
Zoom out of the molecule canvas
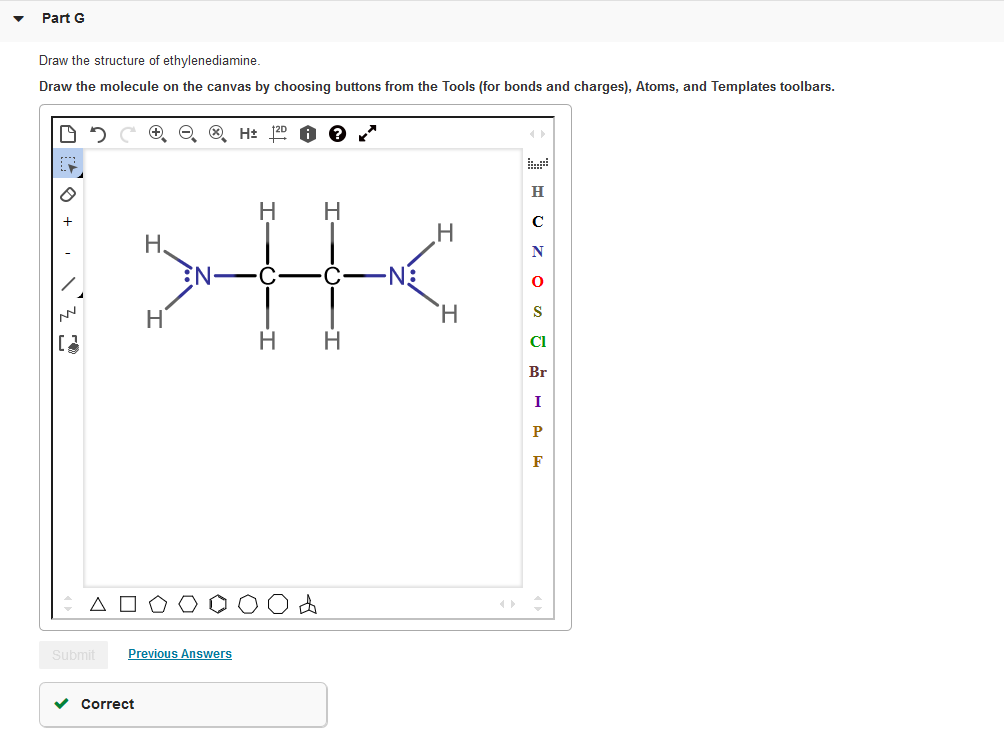[188, 133]
